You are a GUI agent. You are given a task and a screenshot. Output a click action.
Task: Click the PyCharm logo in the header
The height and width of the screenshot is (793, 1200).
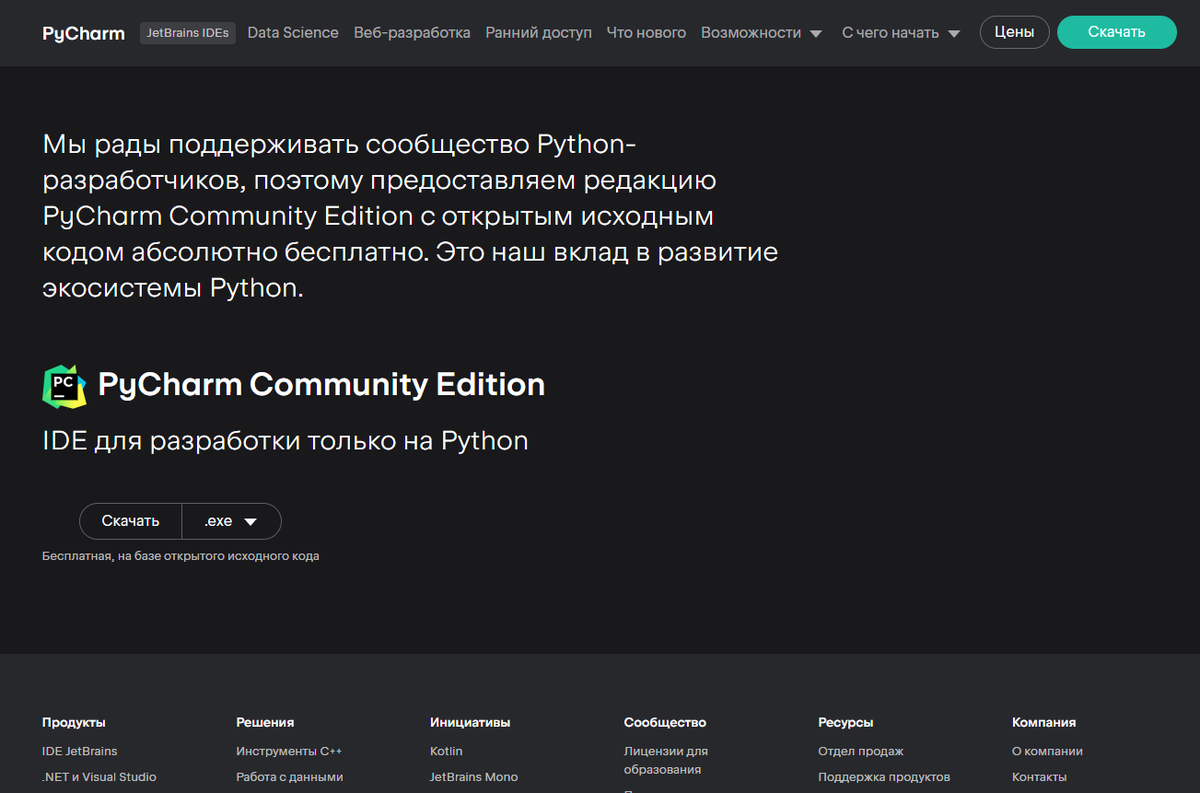tap(83, 32)
